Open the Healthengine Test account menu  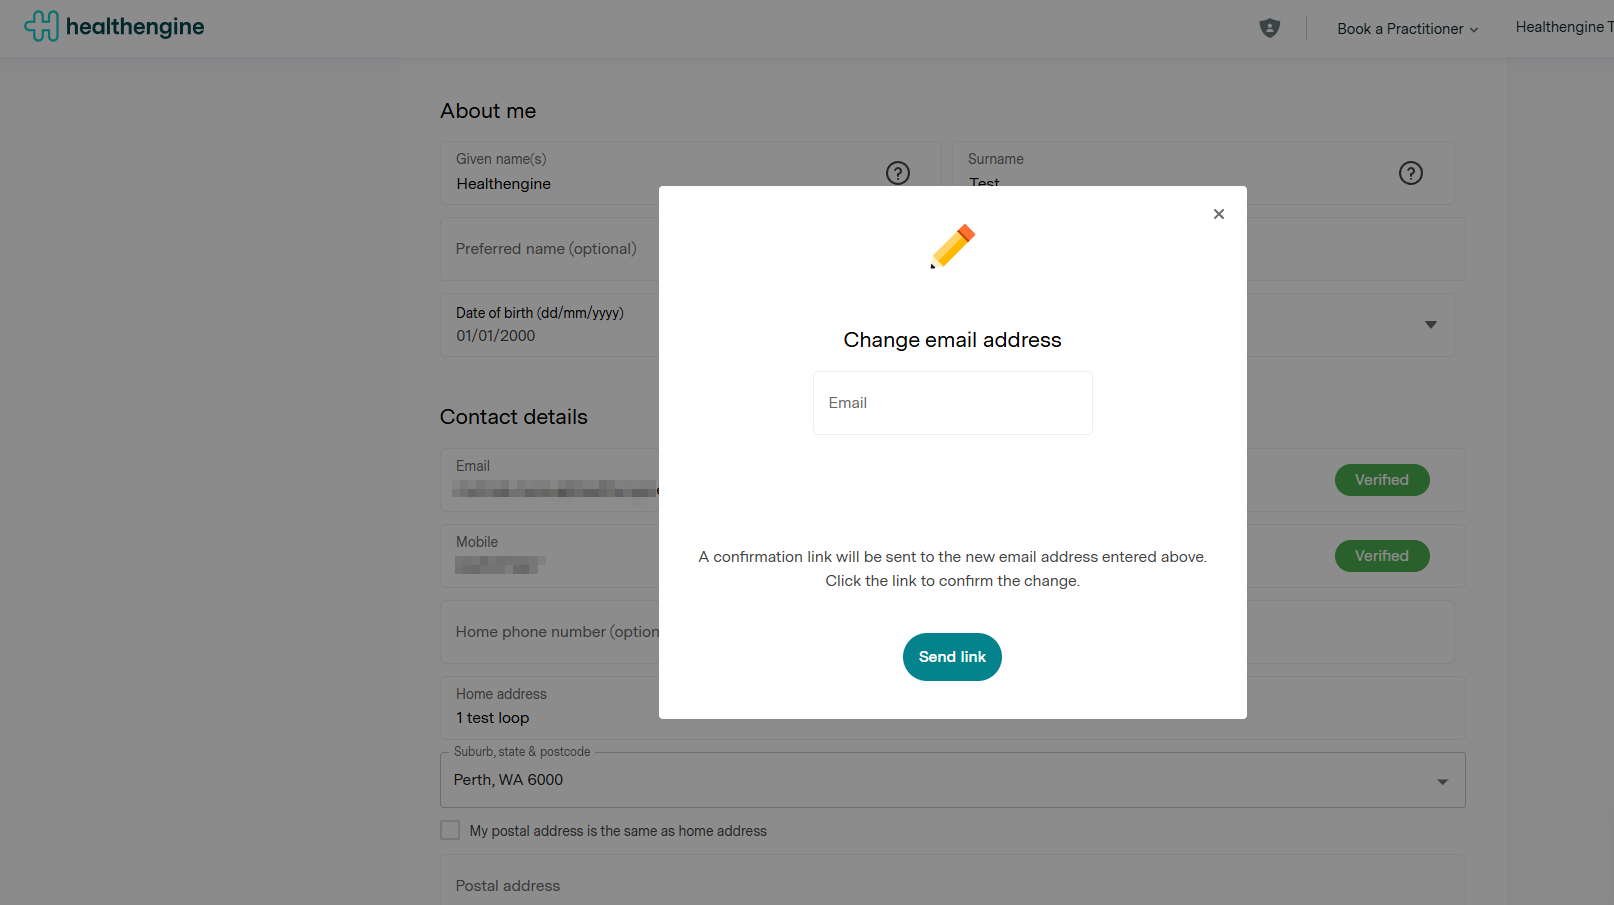click(x=1563, y=27)
